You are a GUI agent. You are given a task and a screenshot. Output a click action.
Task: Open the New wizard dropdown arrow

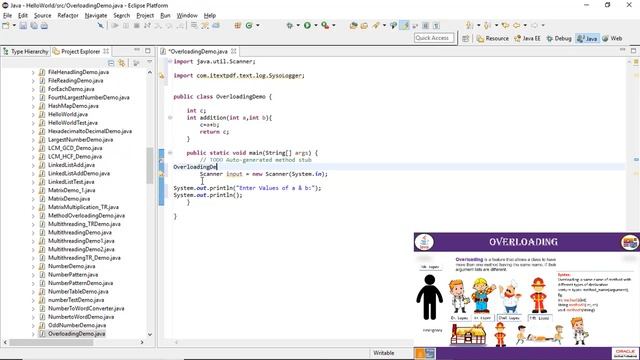14,26
